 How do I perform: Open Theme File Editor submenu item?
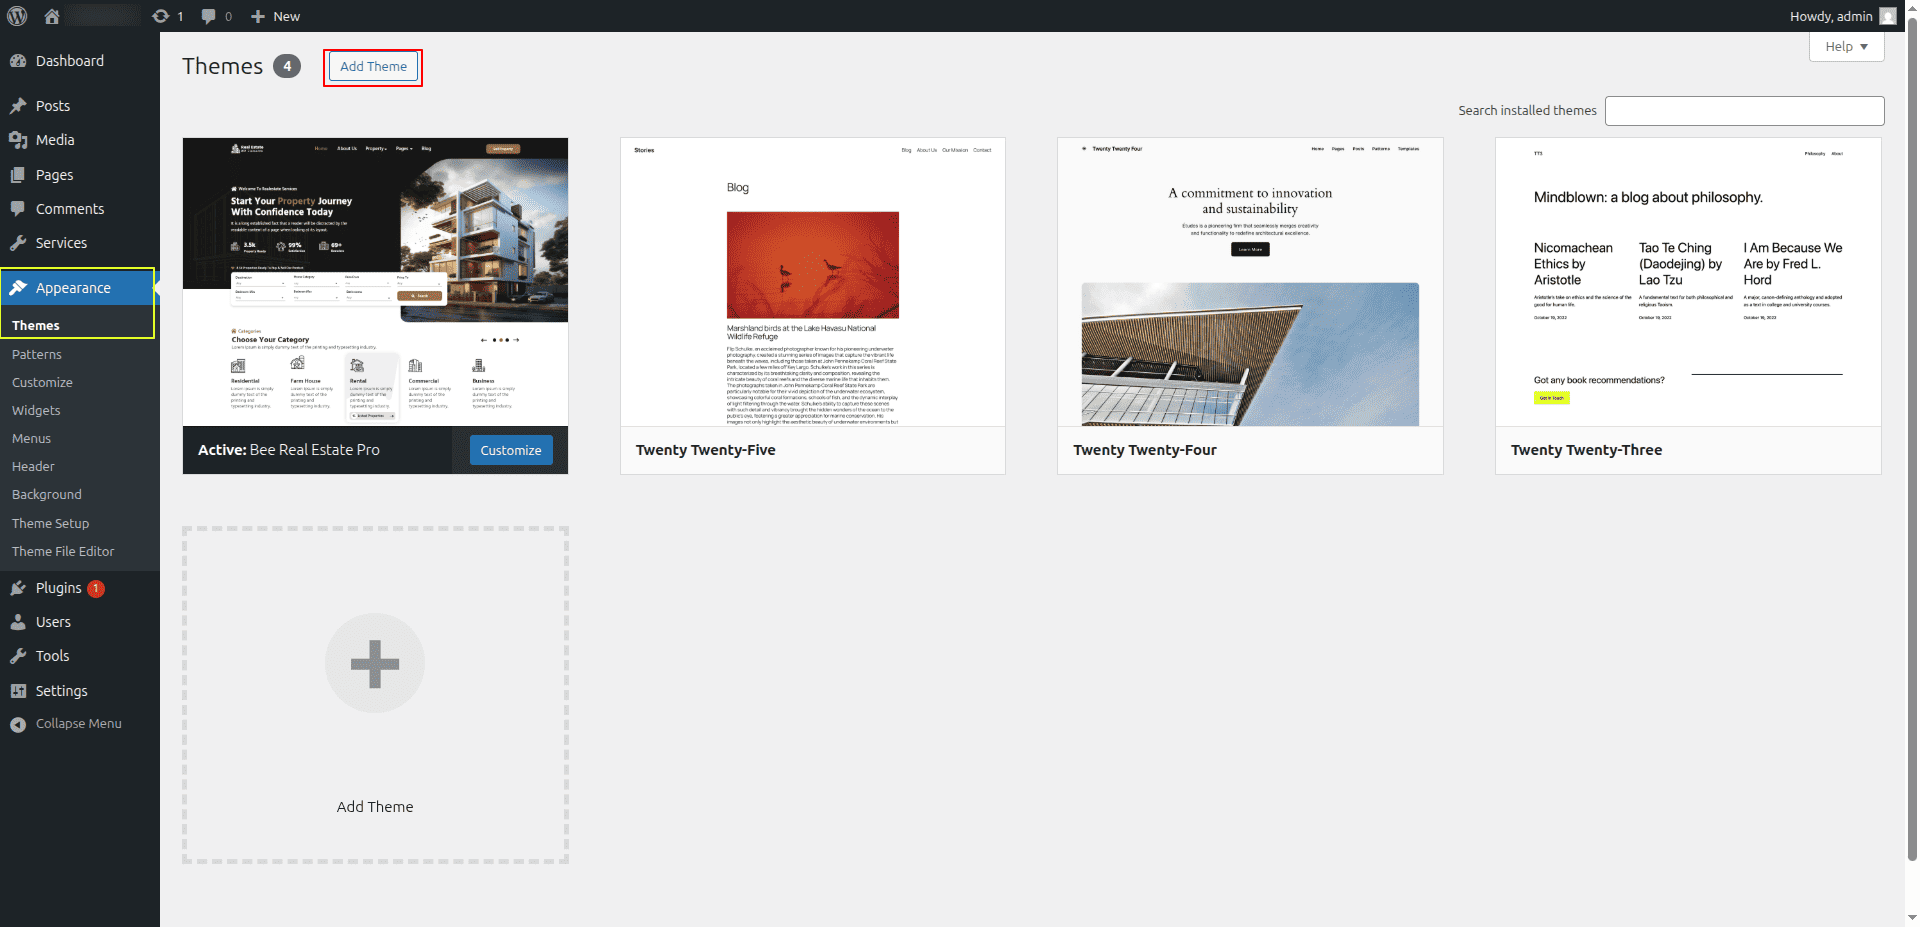[63, 551]
